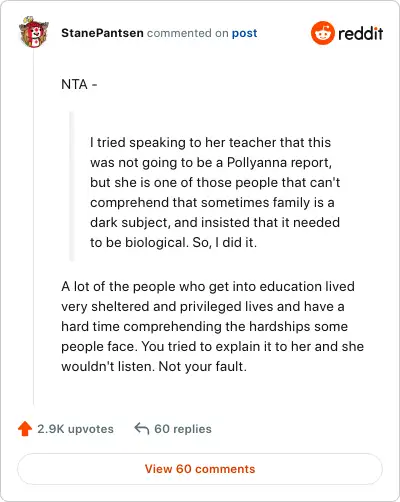This screenshot has height=502, width=400.
Task: Click the gray blockquote bar
Action: 71,186
